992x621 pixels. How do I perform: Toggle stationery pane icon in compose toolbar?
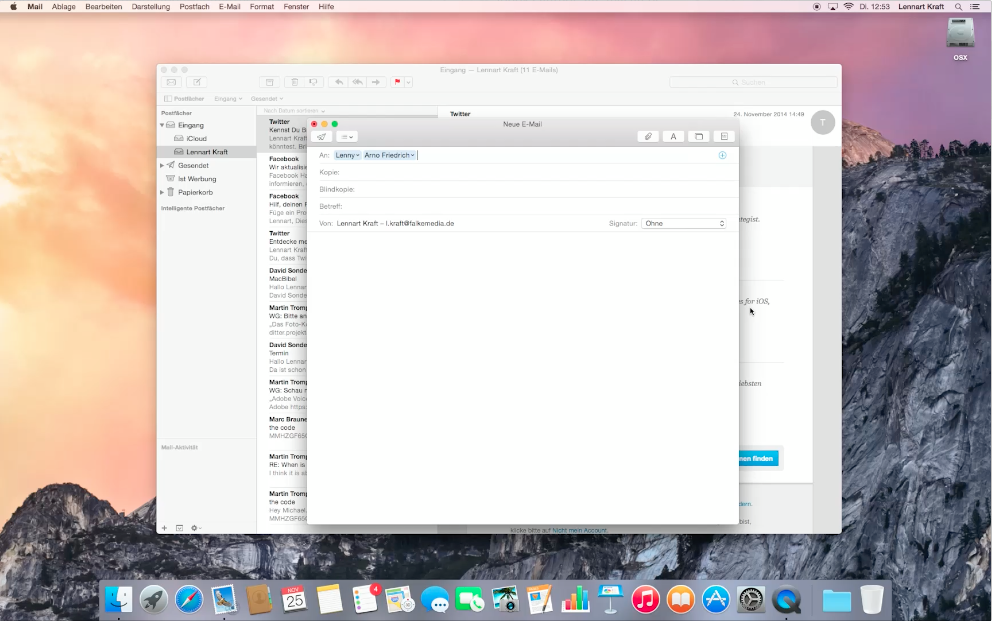724,137
